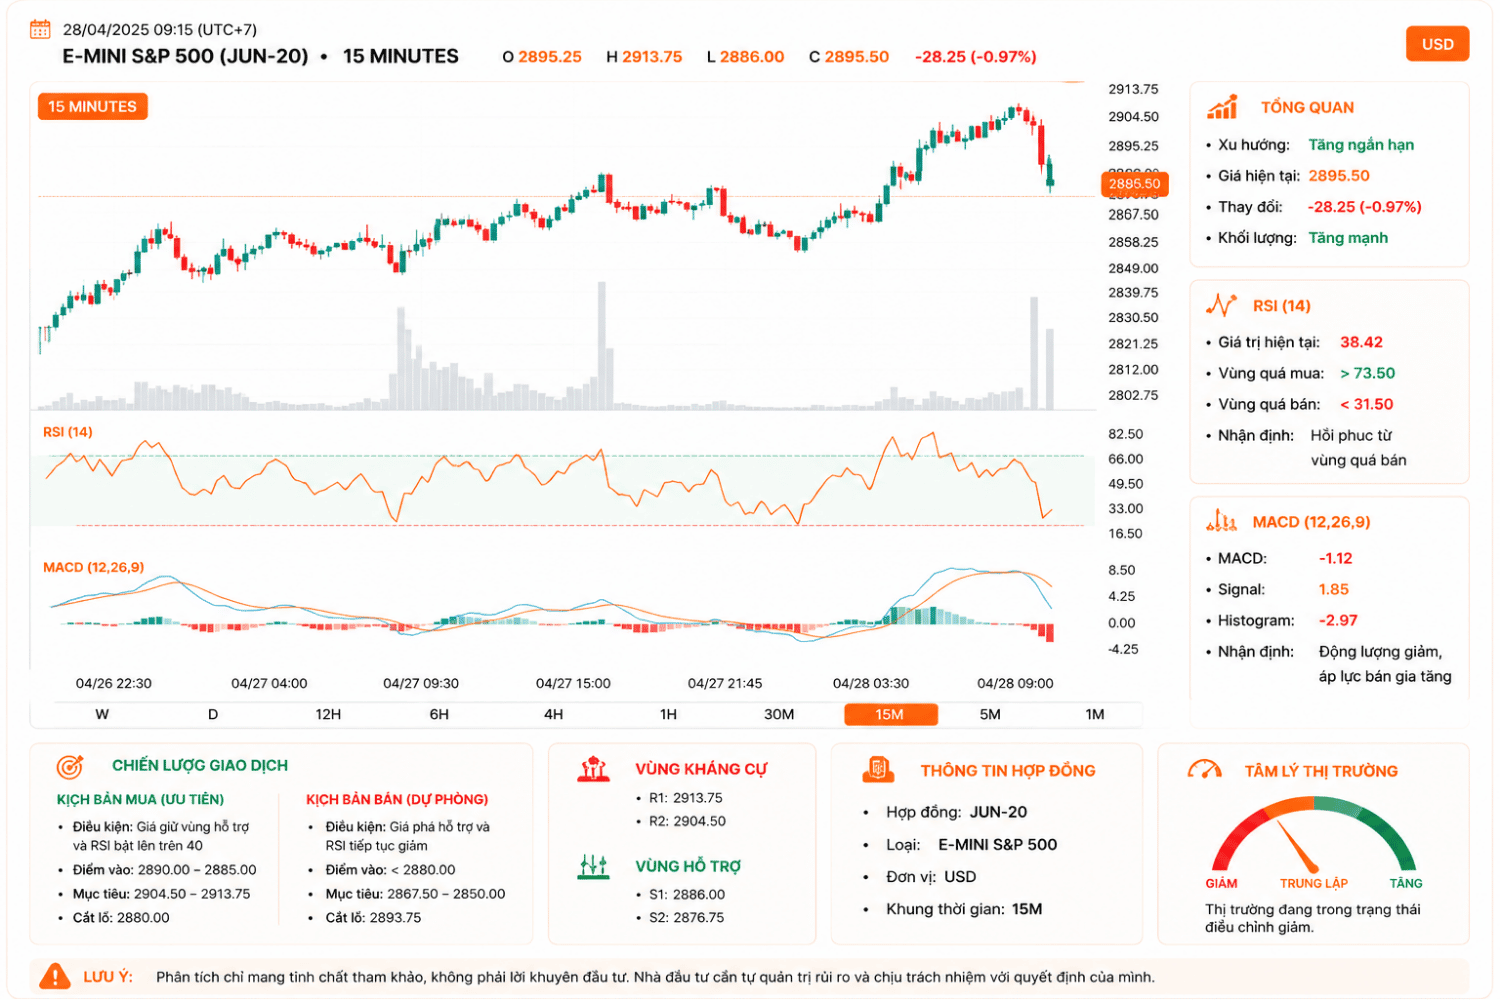The width and height of the screenshot is (1500, 1000).
Task: Click the market sentiment gauge needle
Action: coord(1299,846)
